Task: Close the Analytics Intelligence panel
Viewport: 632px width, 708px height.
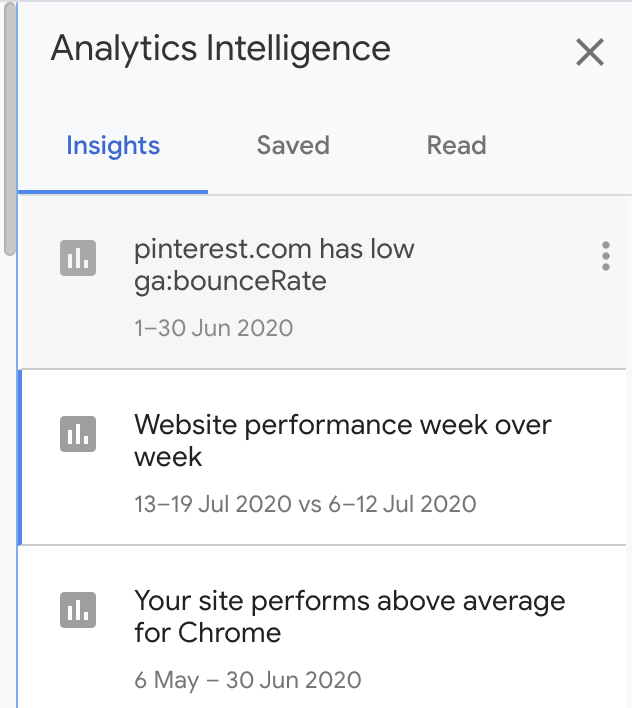Action: [590, 52]
